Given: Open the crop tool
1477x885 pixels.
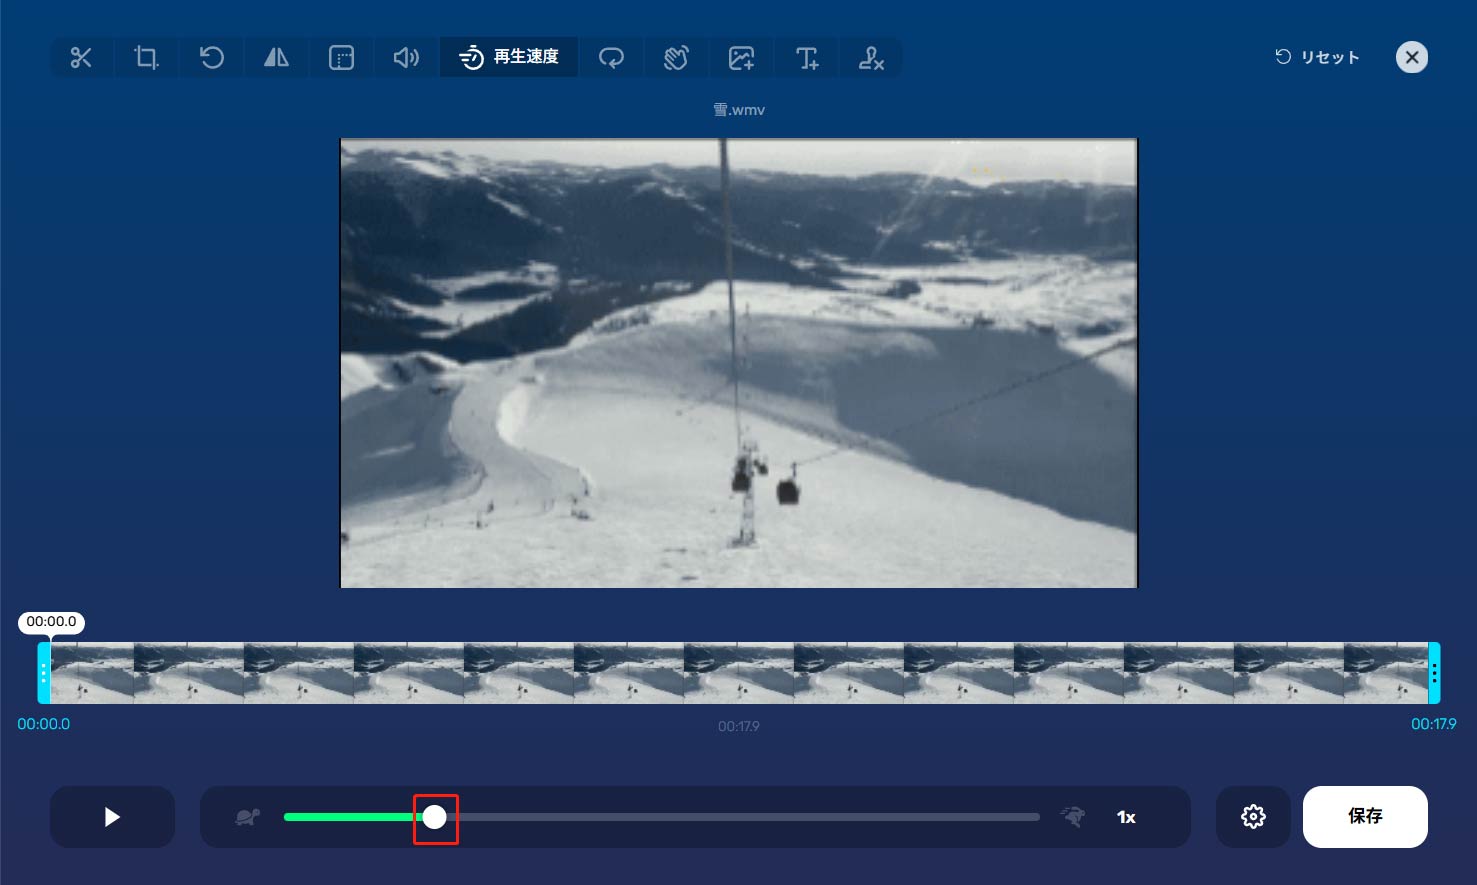Looking at the screenshot, I should [146, 57].
